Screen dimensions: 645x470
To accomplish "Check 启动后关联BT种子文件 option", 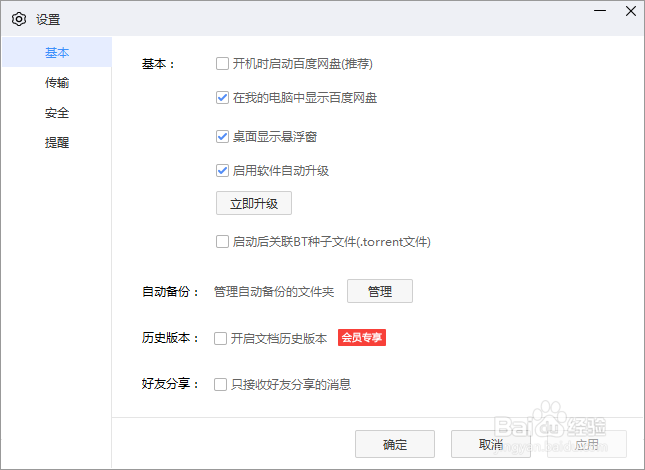I will tap(223, 242).
